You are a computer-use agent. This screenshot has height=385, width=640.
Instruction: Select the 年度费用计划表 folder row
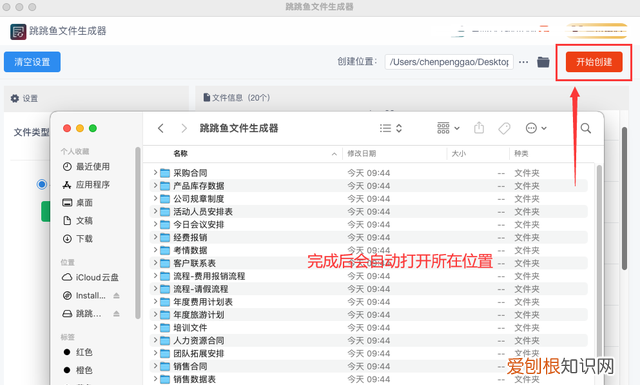click(x=369, y=302)
